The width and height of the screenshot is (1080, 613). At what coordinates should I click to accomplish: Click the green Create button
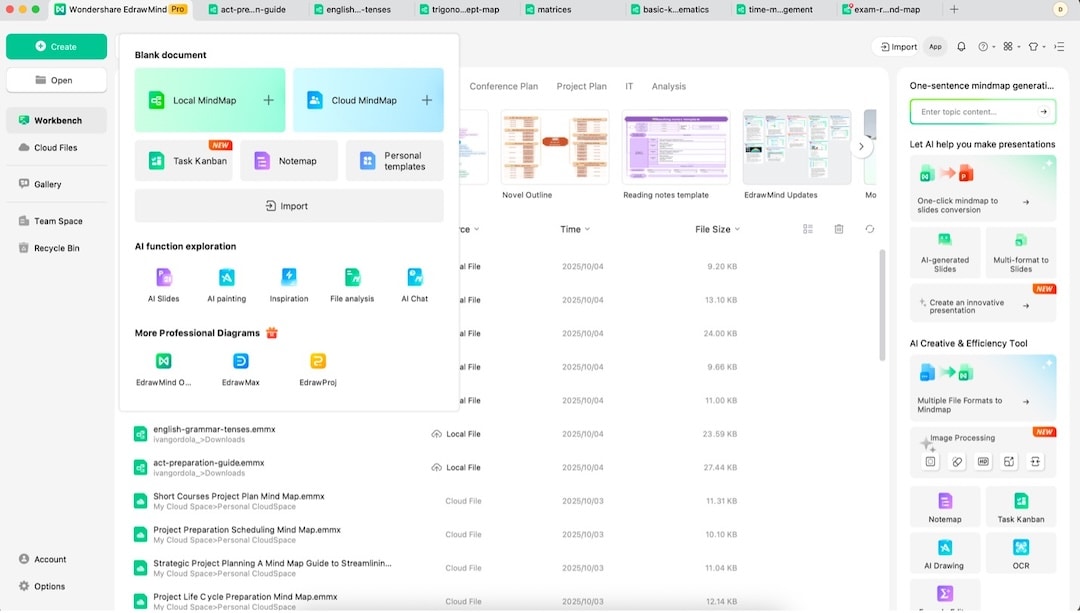[56, 46]
